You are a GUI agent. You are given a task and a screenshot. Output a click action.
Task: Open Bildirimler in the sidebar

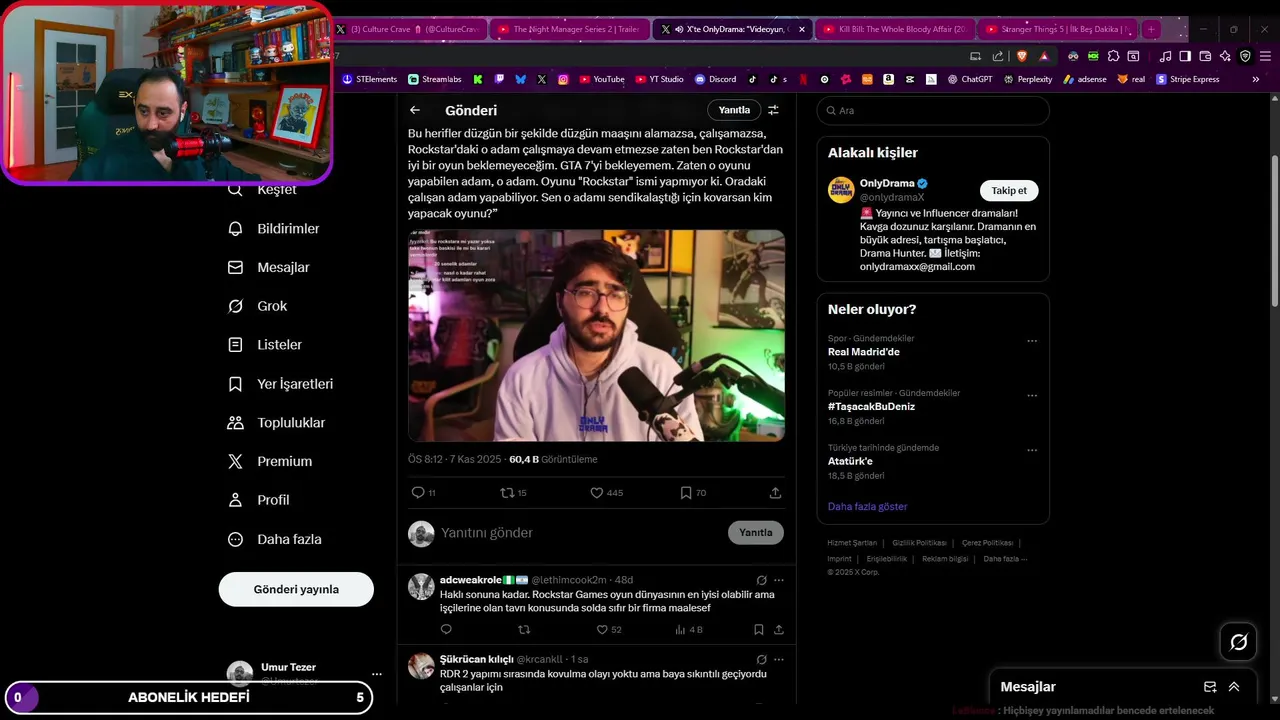click(x=274, y=229)
